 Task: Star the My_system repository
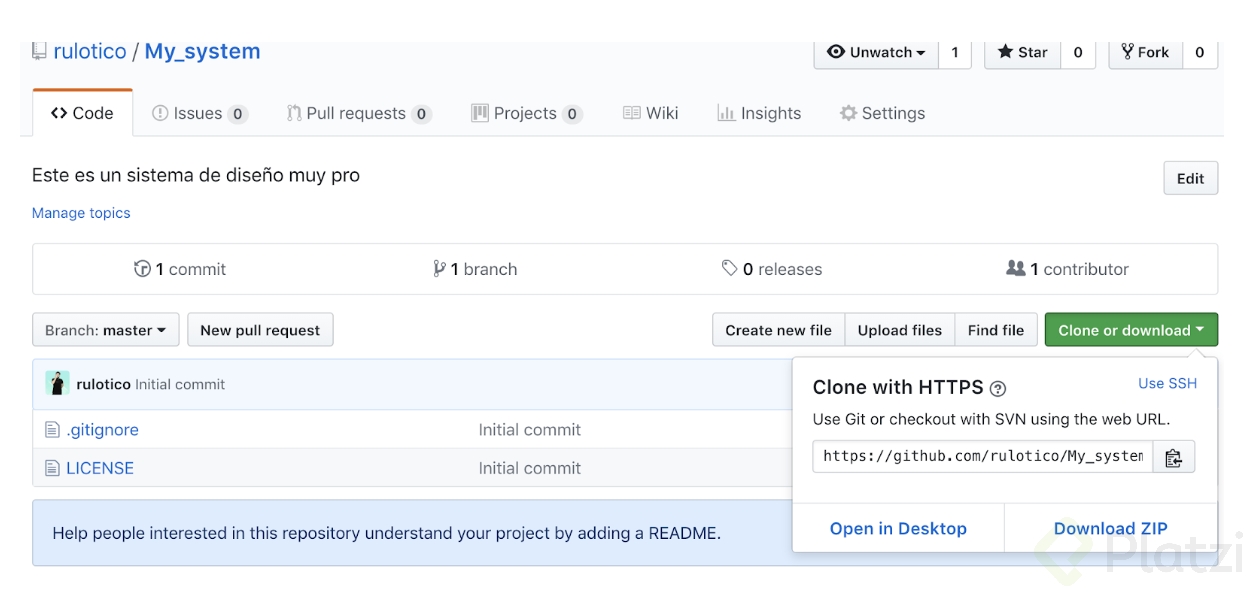[x=1022, y=52]
